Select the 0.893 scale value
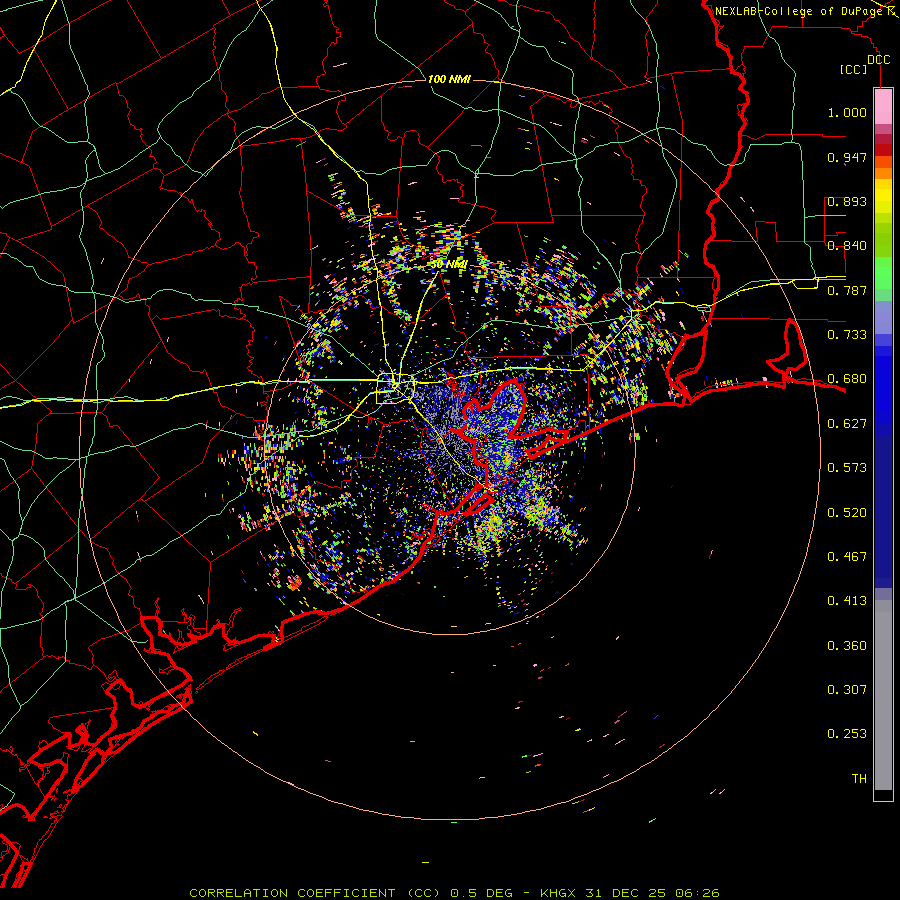Screen dimensions: 900x900 [x=847, y=201]
